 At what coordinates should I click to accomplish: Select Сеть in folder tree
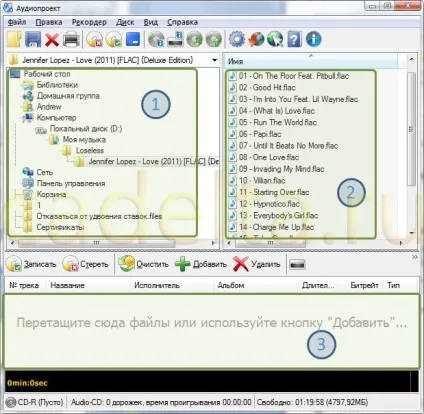45,172
